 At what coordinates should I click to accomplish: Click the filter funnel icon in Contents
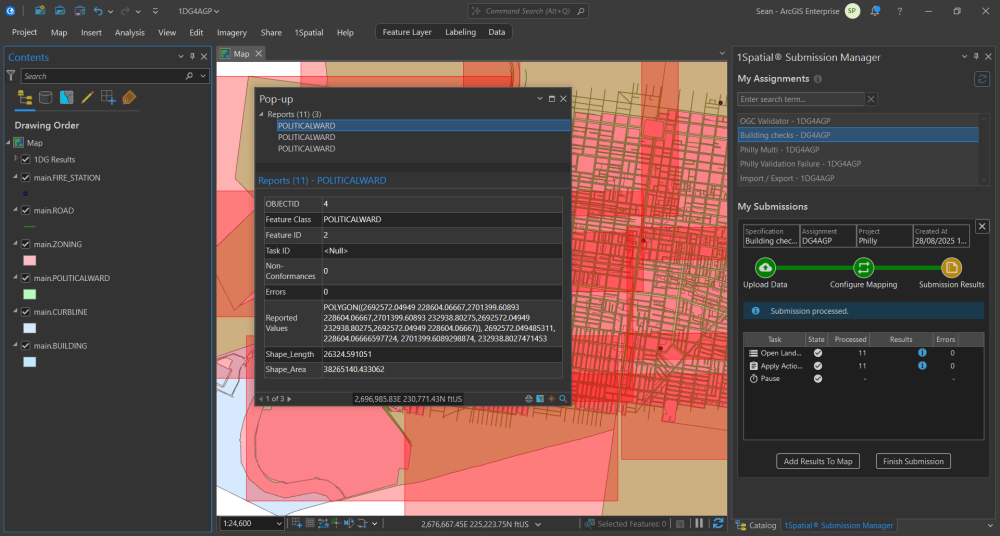(x=11, y=76)
